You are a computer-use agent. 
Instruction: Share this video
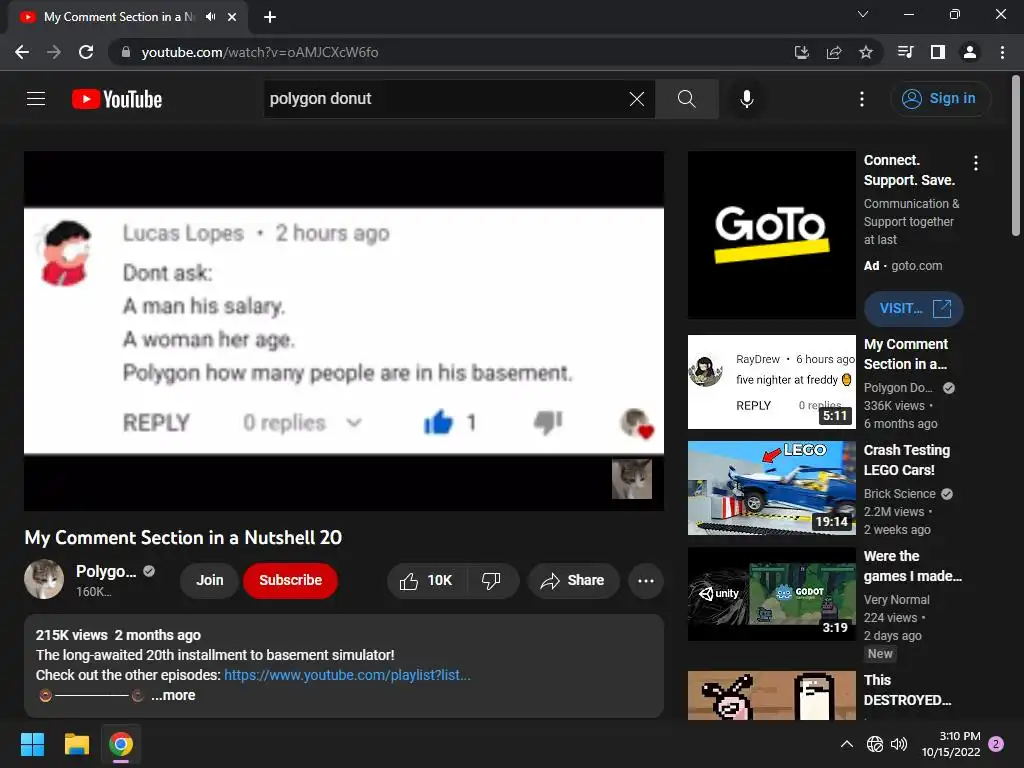pos(573,581)
